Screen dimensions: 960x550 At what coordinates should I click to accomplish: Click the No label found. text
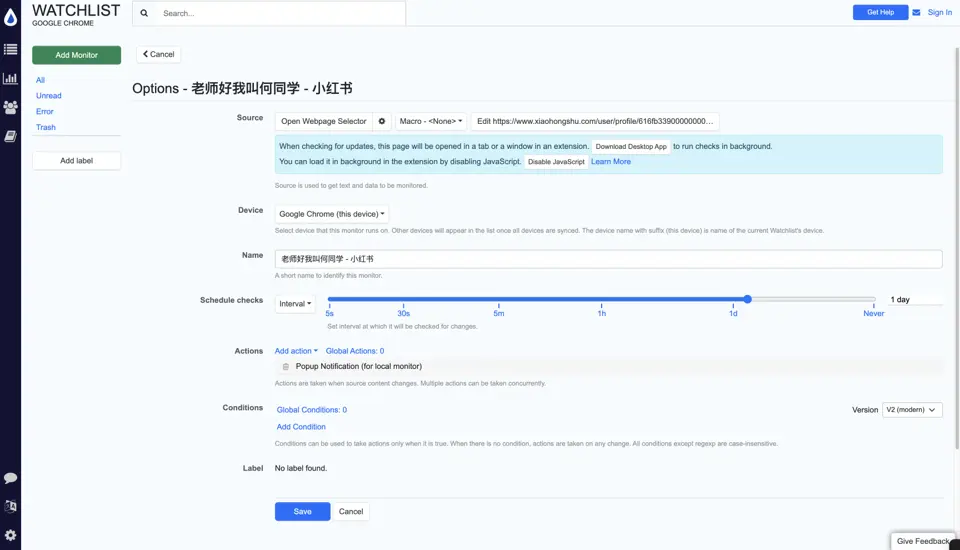[301, 468]
